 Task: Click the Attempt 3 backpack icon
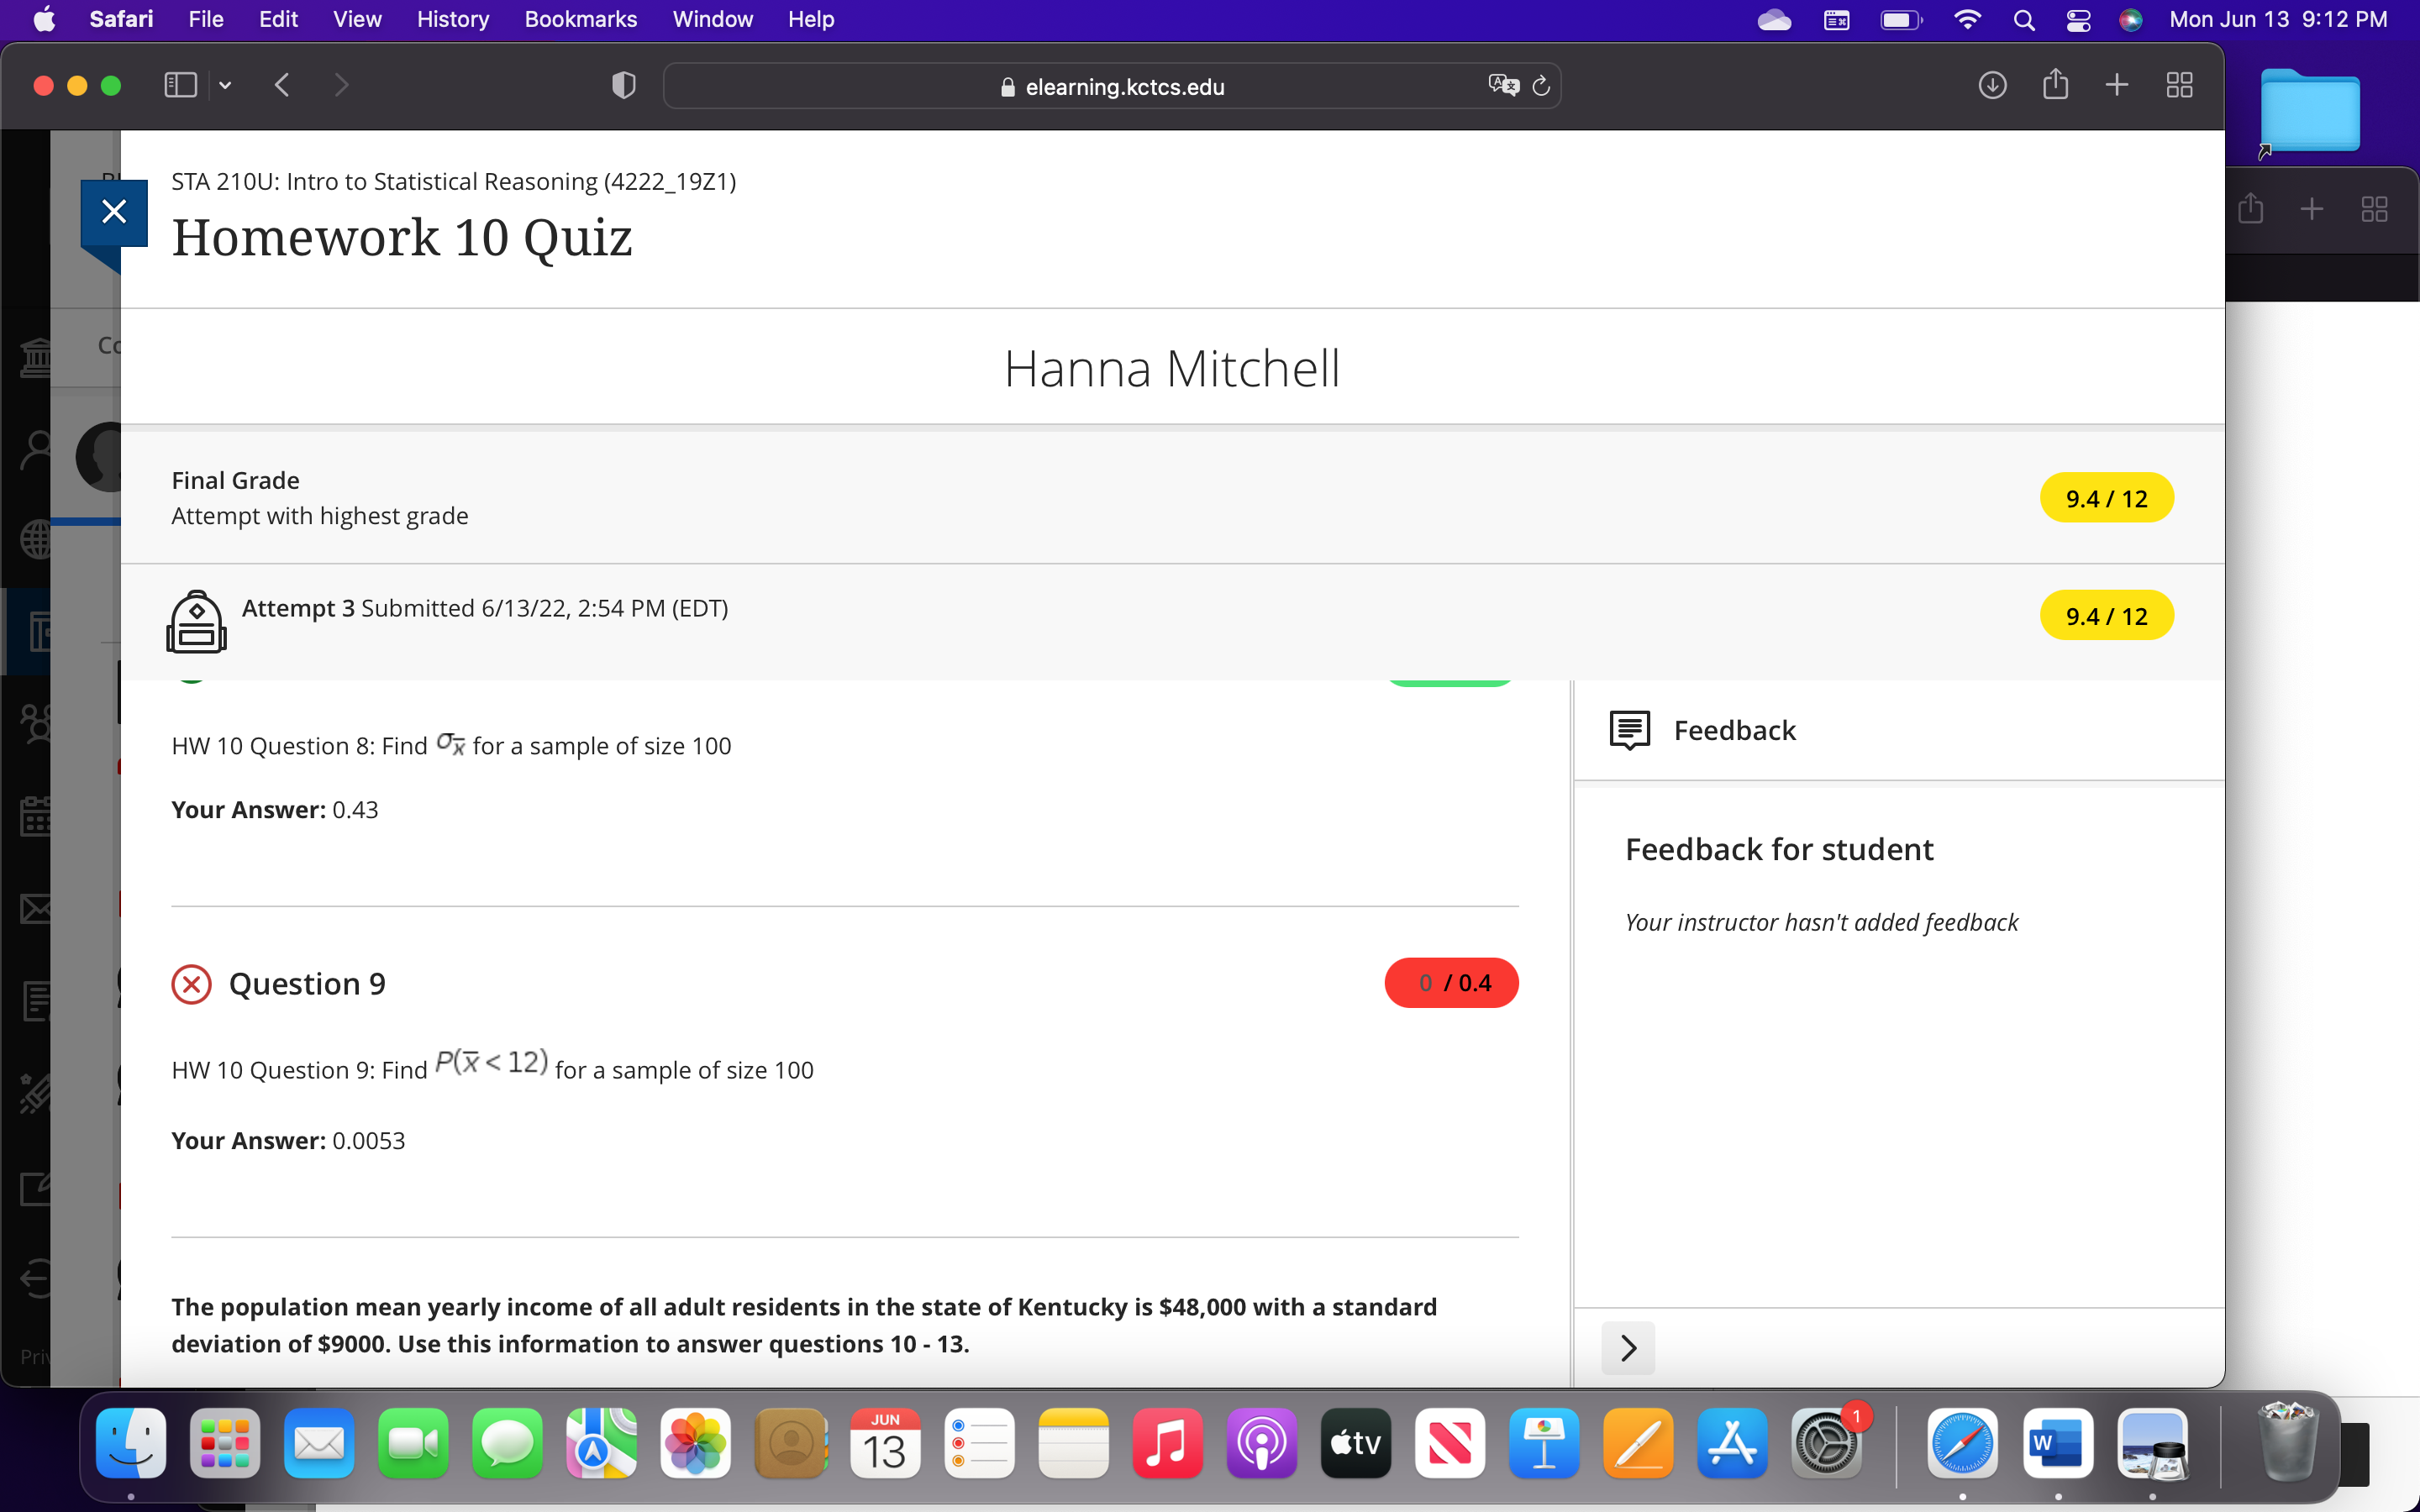pyautogui.click(x=196, y=621)
